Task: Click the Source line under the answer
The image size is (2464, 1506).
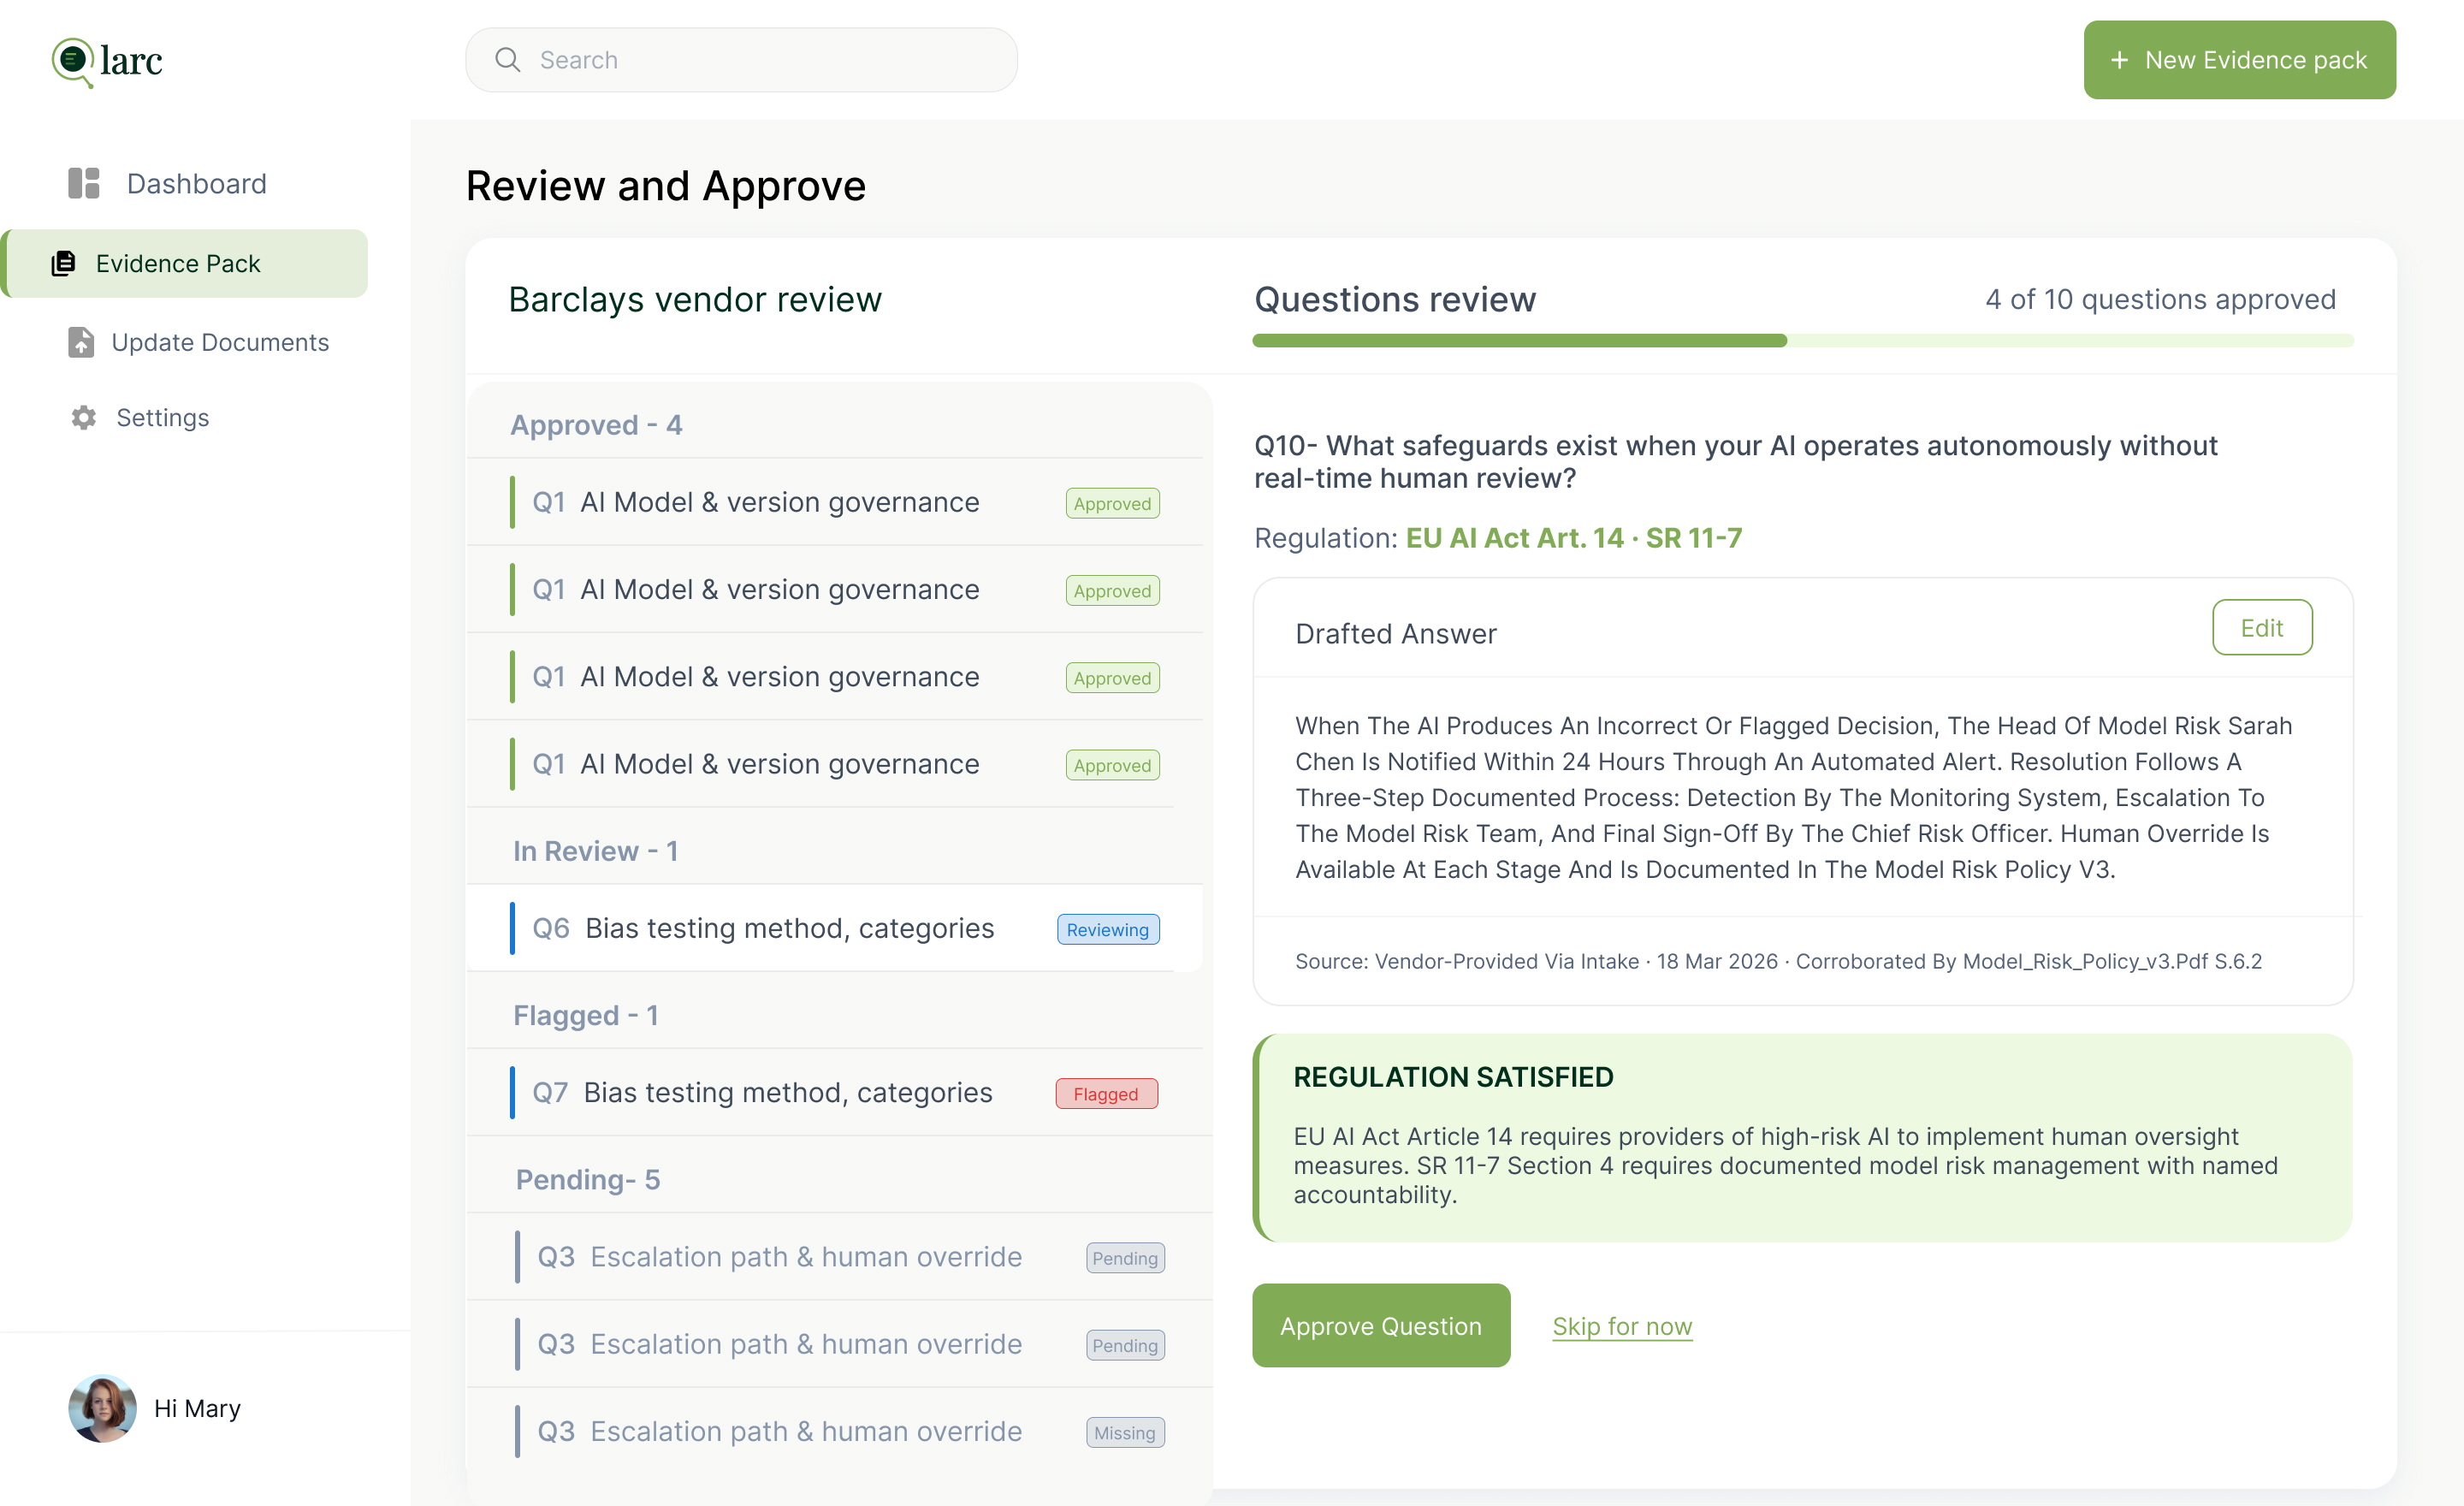Action: coord(1778,961)
